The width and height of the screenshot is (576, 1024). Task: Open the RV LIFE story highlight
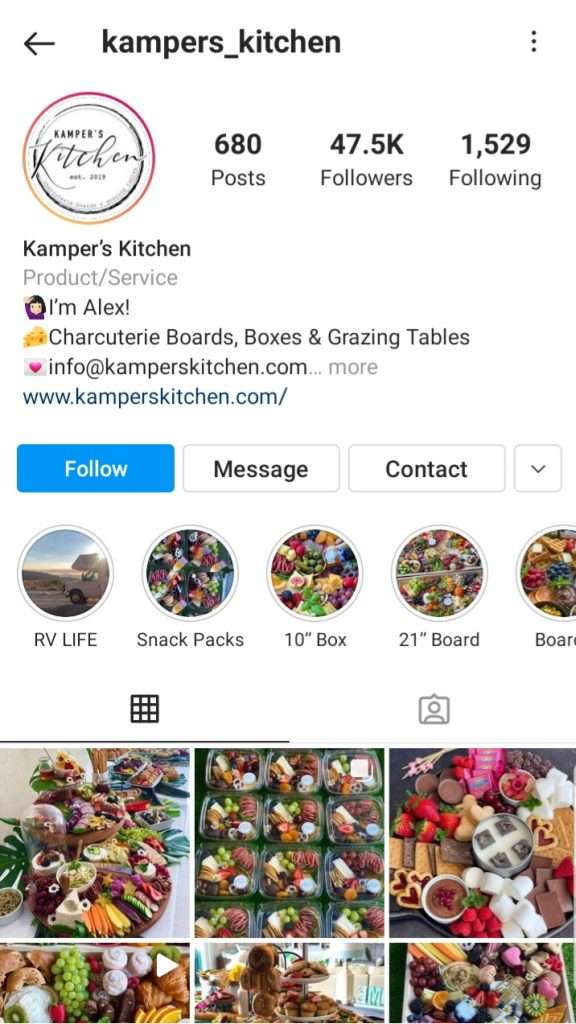pyautogui.click(x=65, y=573)
